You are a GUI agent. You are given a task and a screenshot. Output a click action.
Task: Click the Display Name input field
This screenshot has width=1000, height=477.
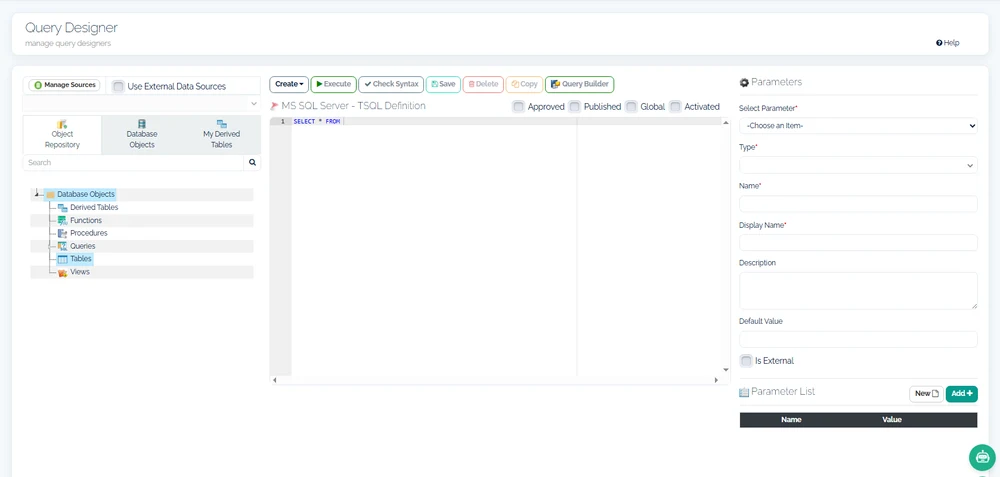pos(858,243)
